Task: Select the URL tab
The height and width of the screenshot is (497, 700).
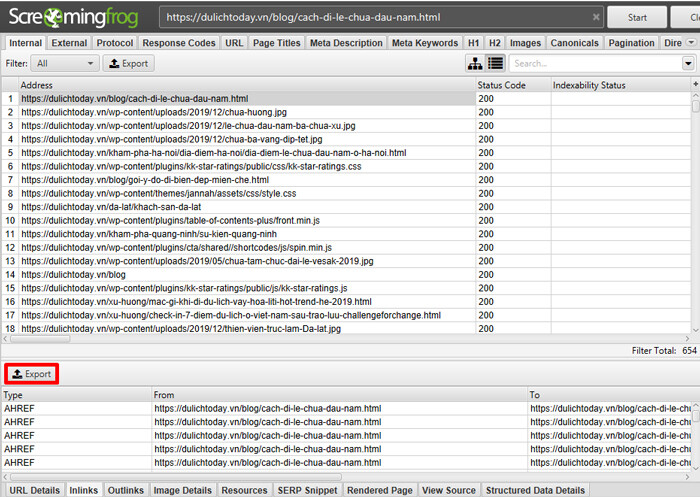Action: (234, 43)
